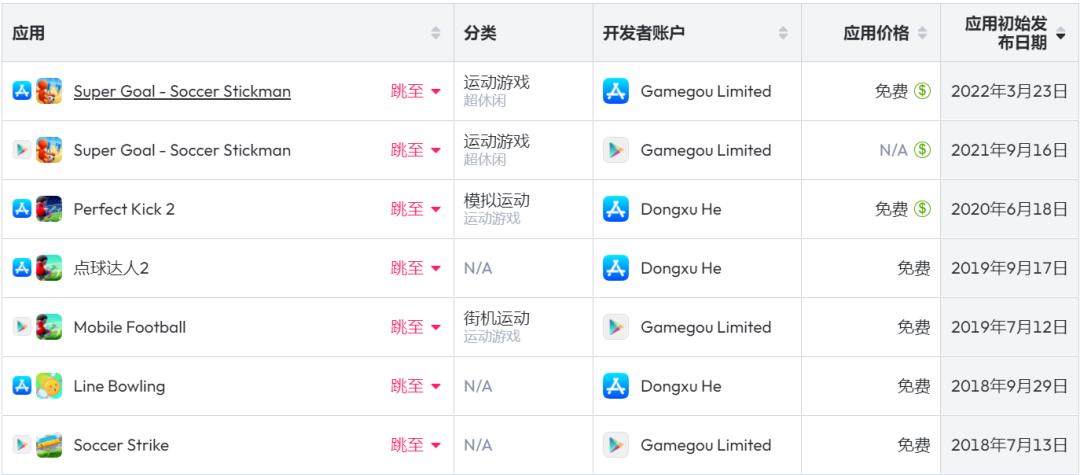
Task: Click the Perfect Kick 2 game icon
Action: pyautogui.click(x=49, y=209)
